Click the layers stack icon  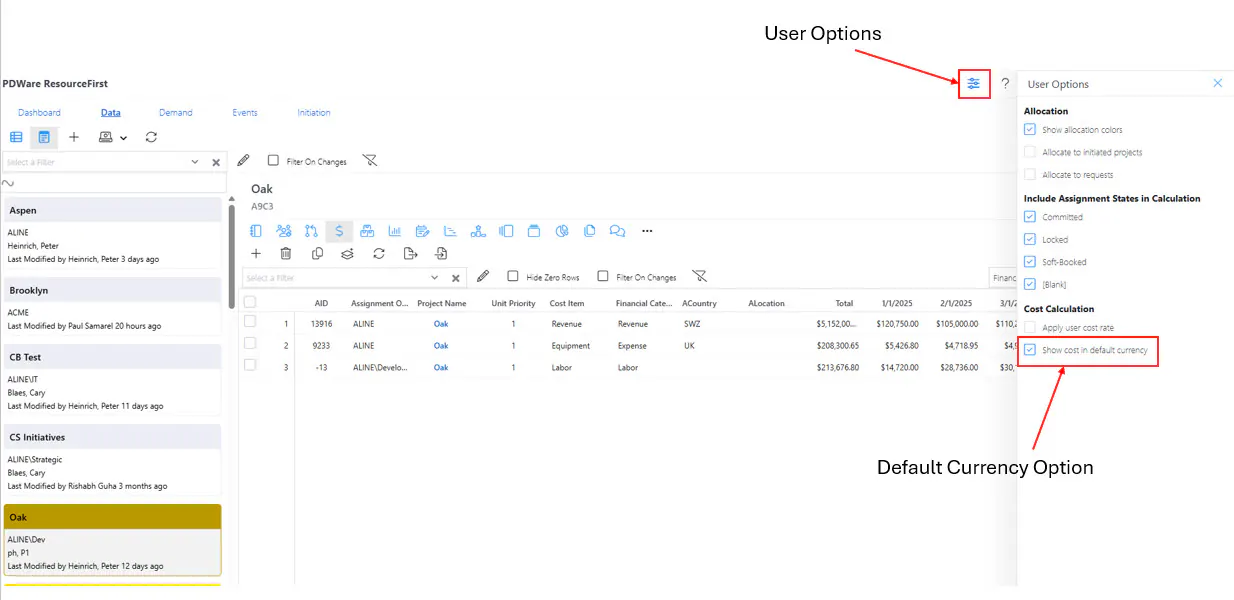[x=347, y=254]
